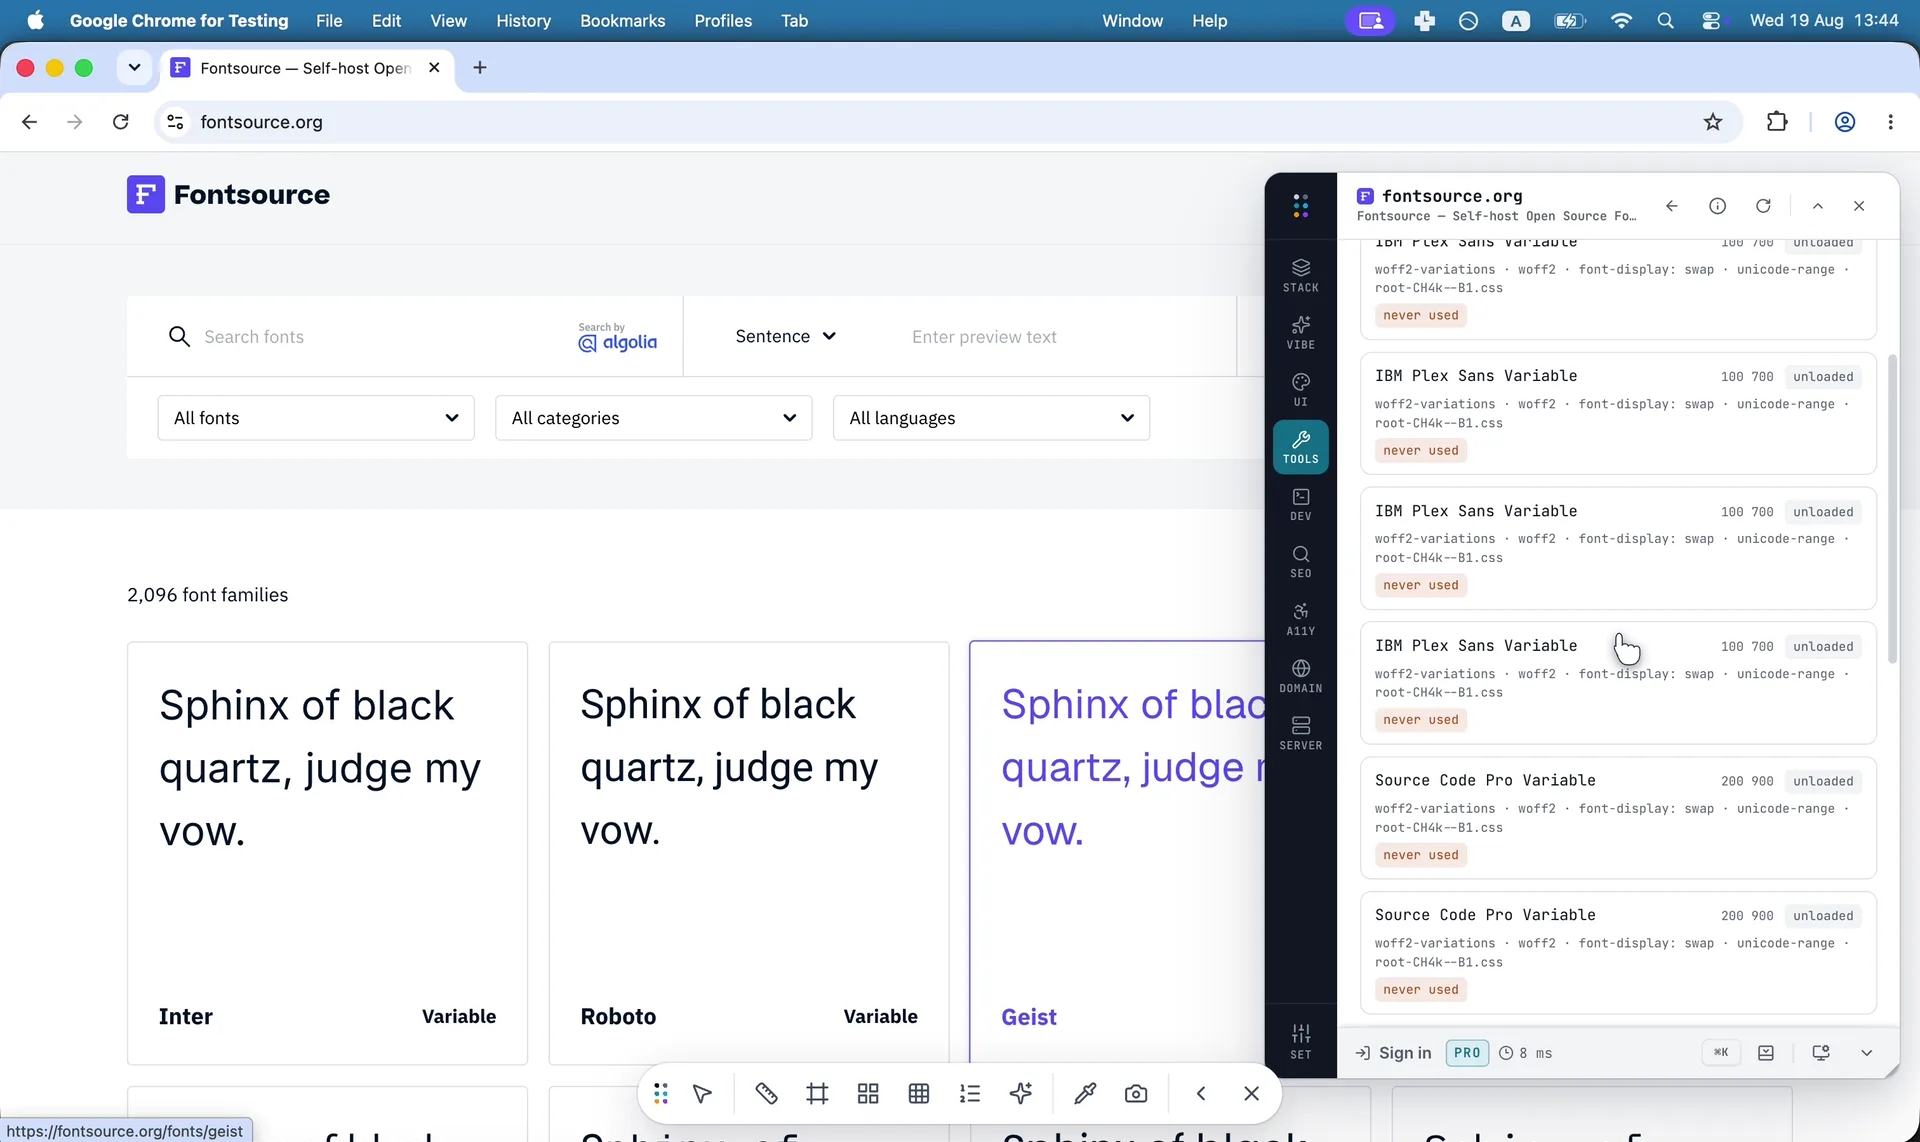
Task: Open the Geist font card
Action: coord(1117,853)
